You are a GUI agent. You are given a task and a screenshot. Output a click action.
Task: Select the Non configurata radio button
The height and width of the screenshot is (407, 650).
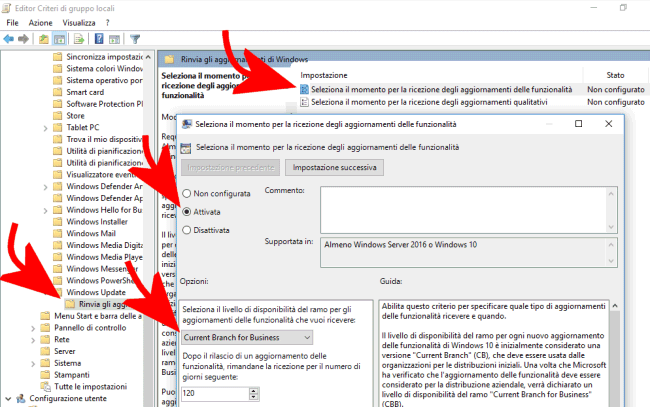tap(187, 193)
